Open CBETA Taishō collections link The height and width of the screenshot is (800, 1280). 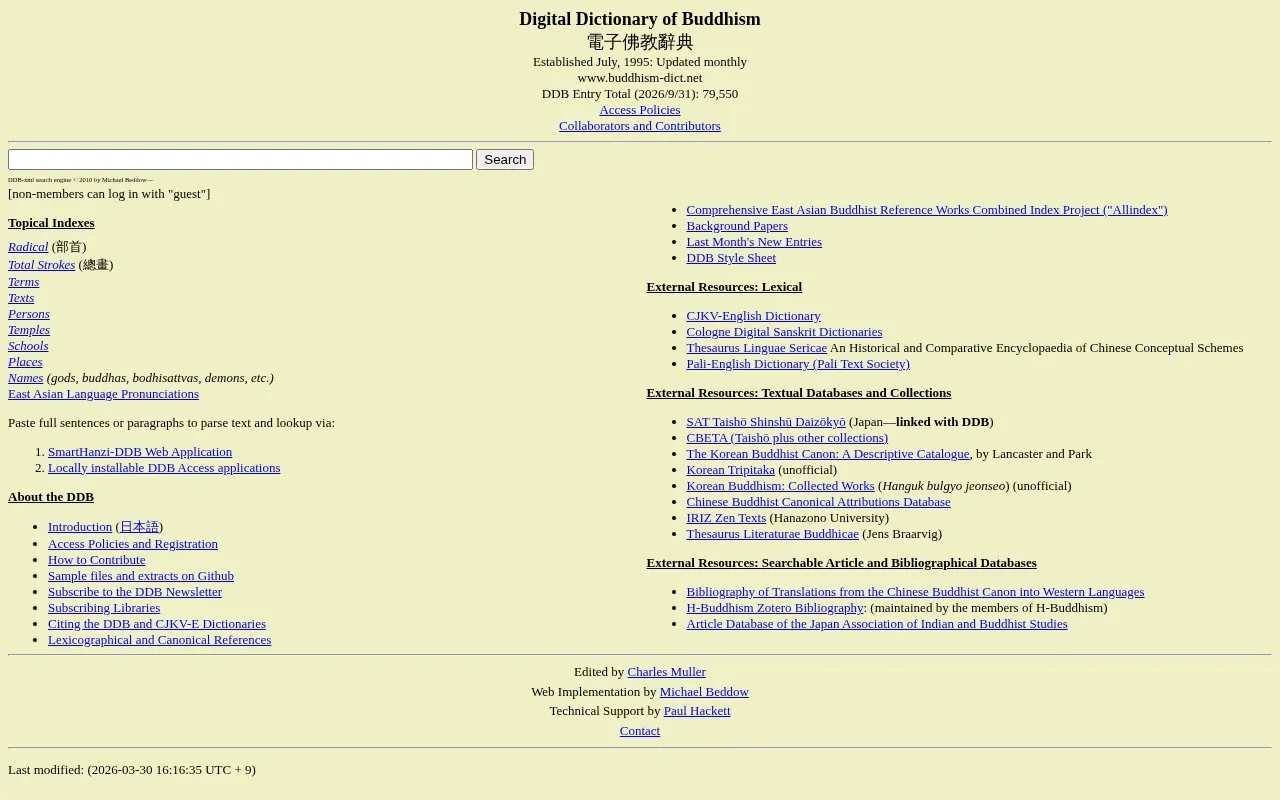click(x=787, y=438)
